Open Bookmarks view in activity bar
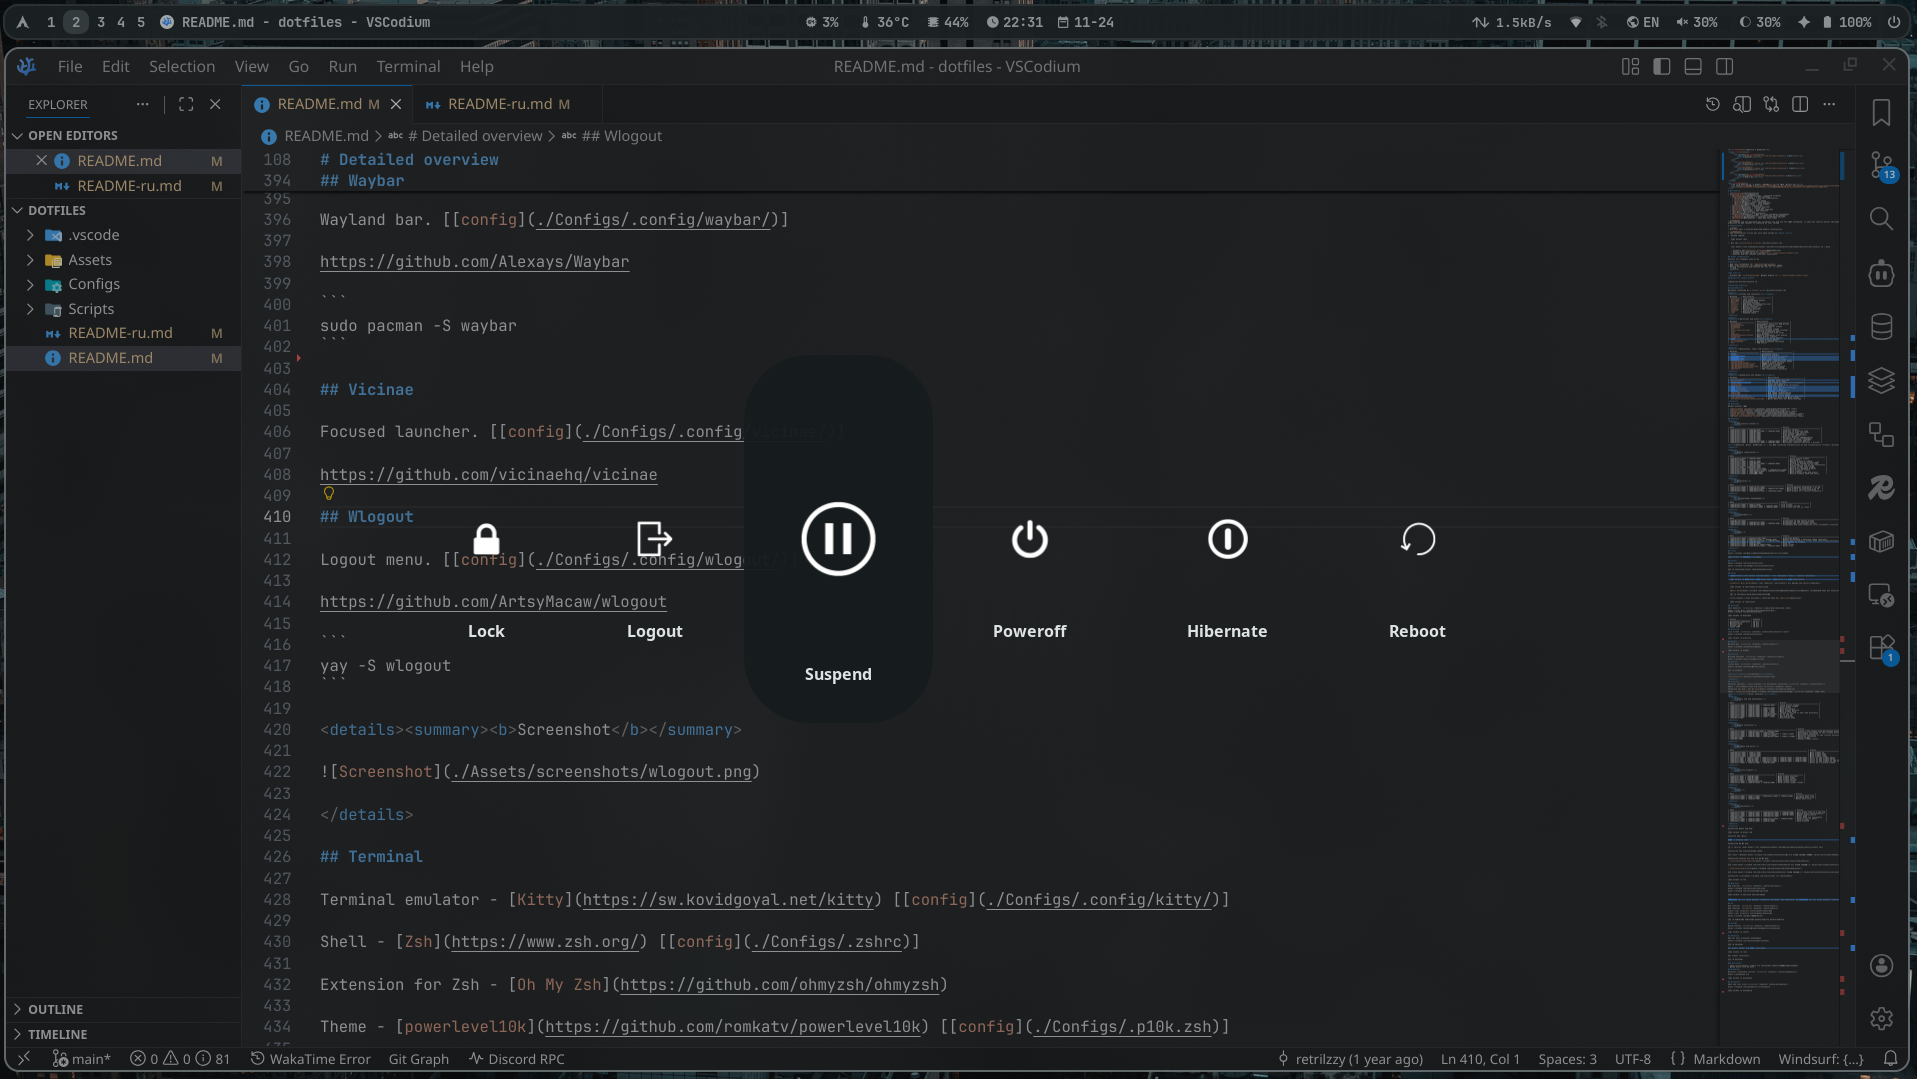The width and height of the screenshot is (1917, 1079). point(1881,112)
